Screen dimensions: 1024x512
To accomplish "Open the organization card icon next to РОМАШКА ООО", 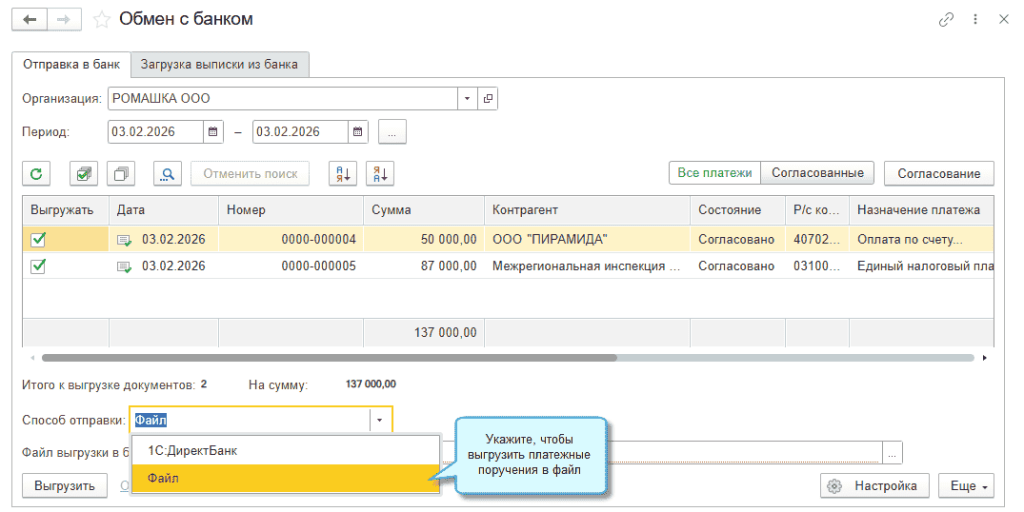I will coord(488,98).
